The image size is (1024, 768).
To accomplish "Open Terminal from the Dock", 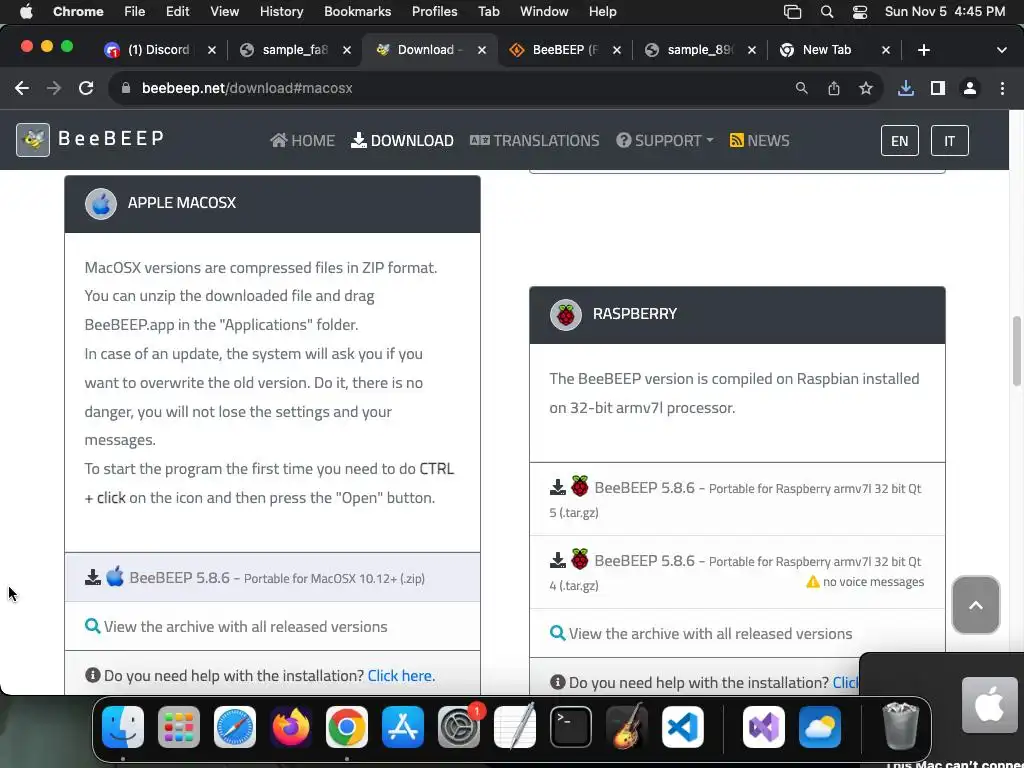I will (x=571, y=727).
